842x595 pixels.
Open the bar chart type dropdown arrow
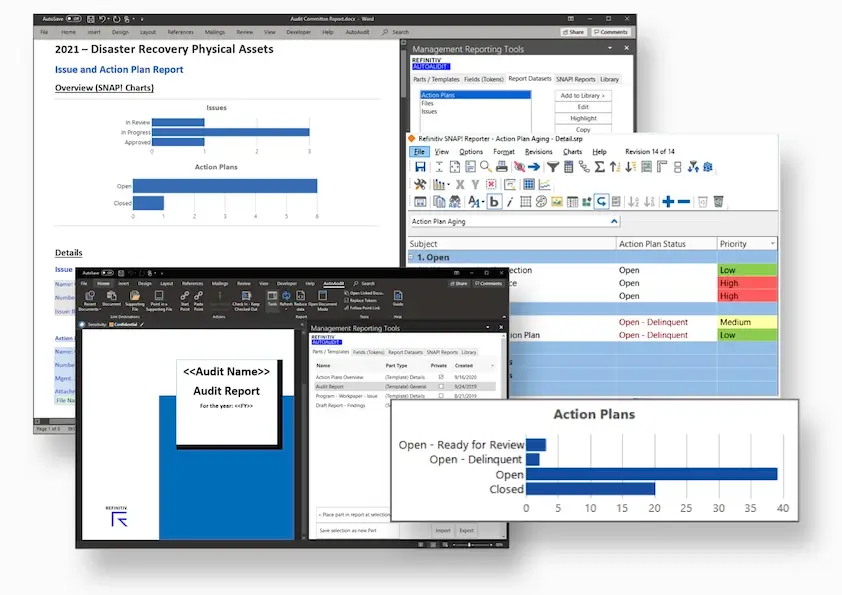[x=448, y=185]
